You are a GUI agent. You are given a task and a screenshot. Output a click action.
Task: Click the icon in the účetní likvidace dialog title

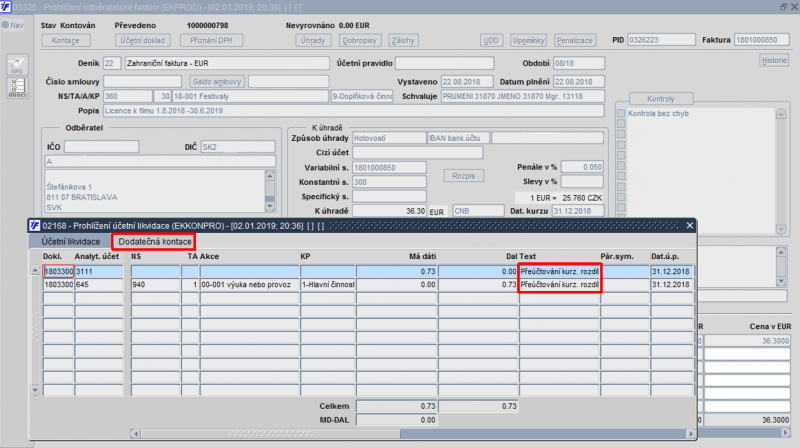(x=34, y=226)
